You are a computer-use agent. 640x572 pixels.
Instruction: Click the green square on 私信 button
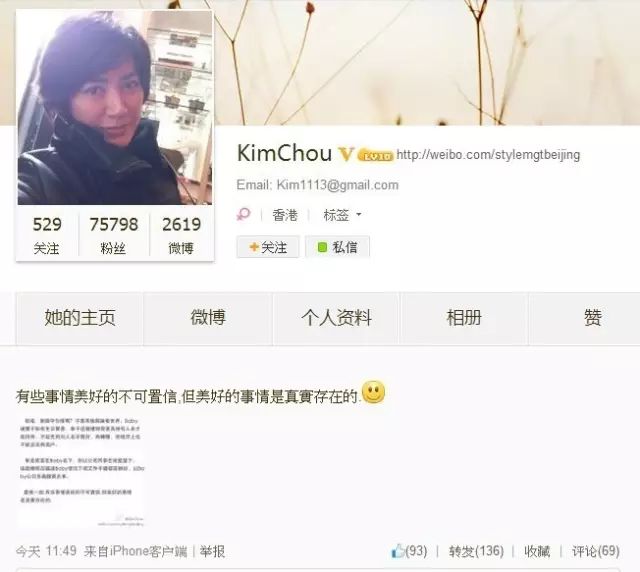tap(322, 247)
